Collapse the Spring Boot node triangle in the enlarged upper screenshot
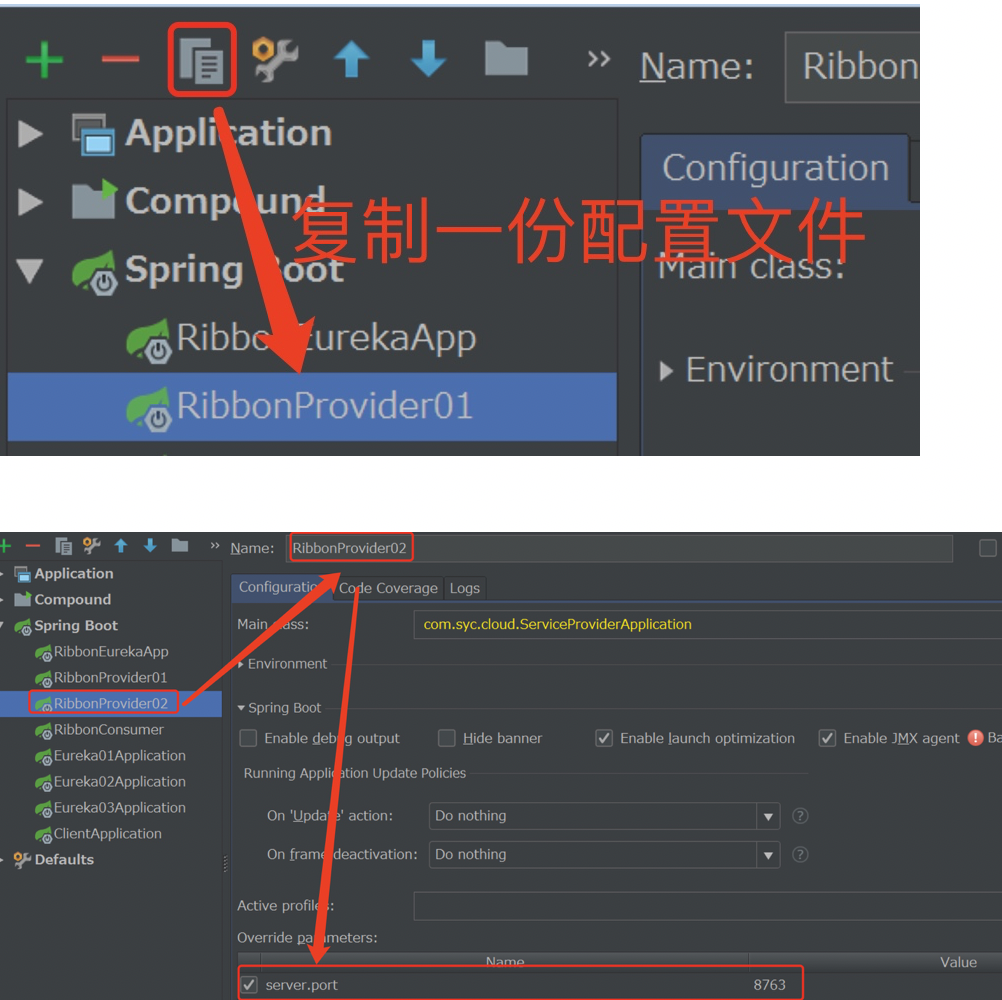 coord(30,270)
